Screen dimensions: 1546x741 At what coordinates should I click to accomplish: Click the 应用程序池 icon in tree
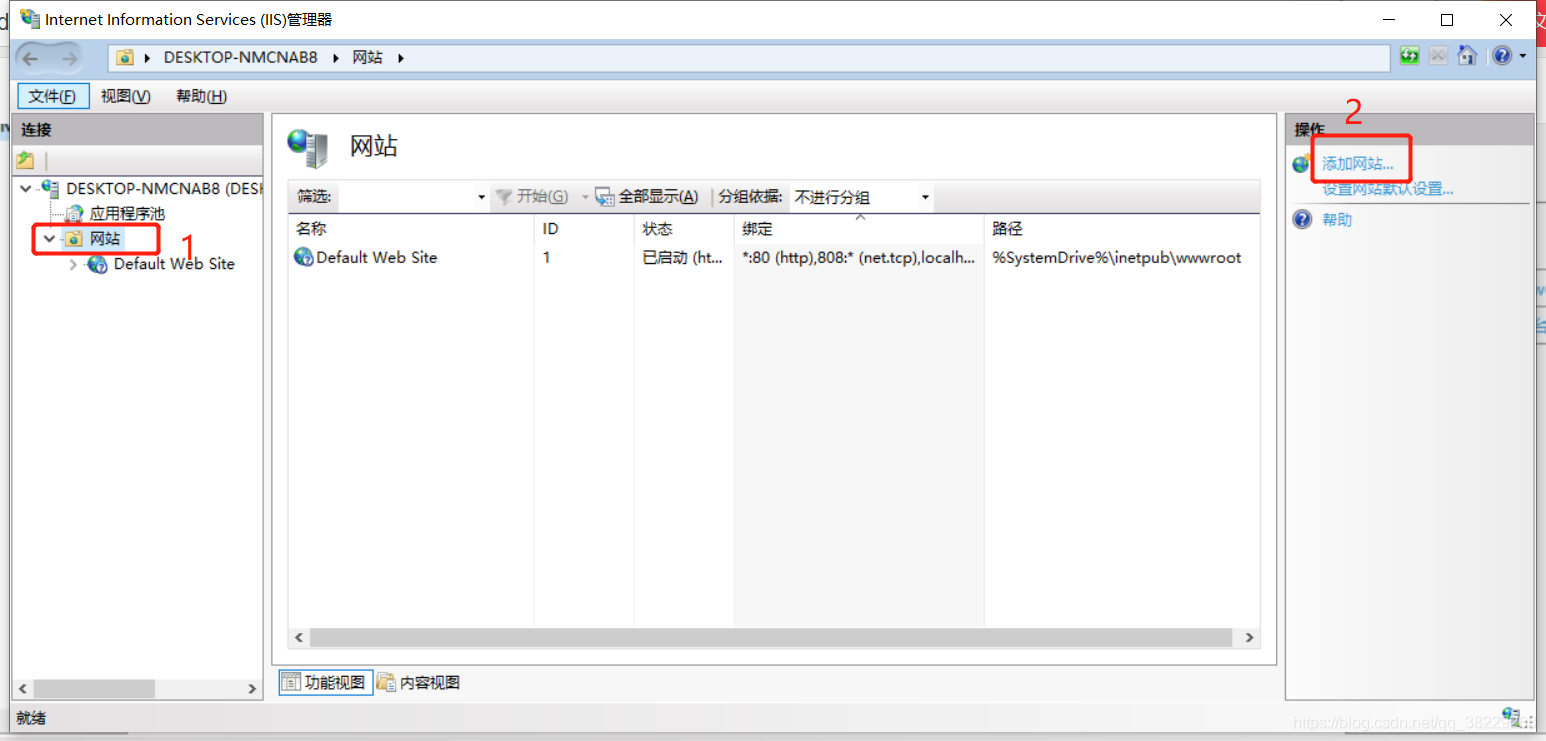click(x=75, y=213)
